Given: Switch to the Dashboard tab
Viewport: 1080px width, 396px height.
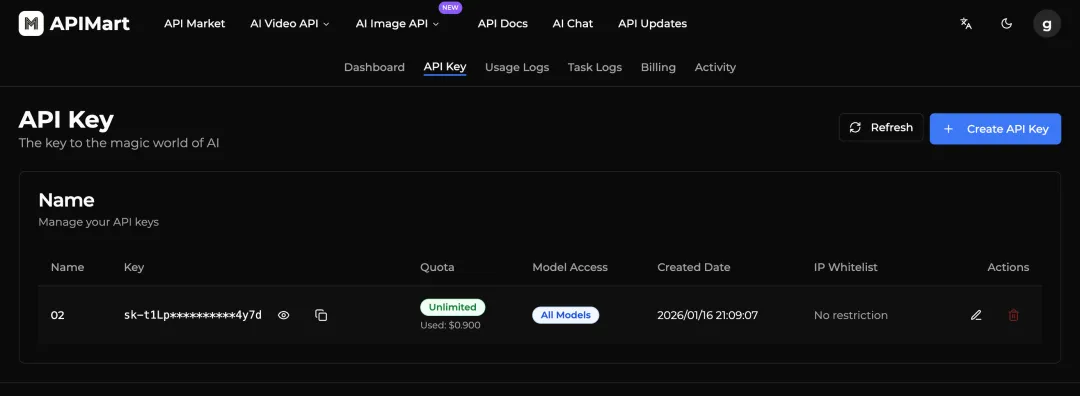Looking at the screenshot, I should [x=374, y=67].
